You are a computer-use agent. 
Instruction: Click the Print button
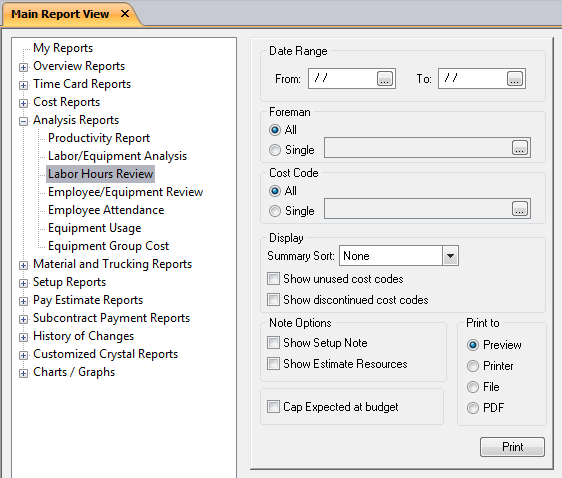pos(512,447)
